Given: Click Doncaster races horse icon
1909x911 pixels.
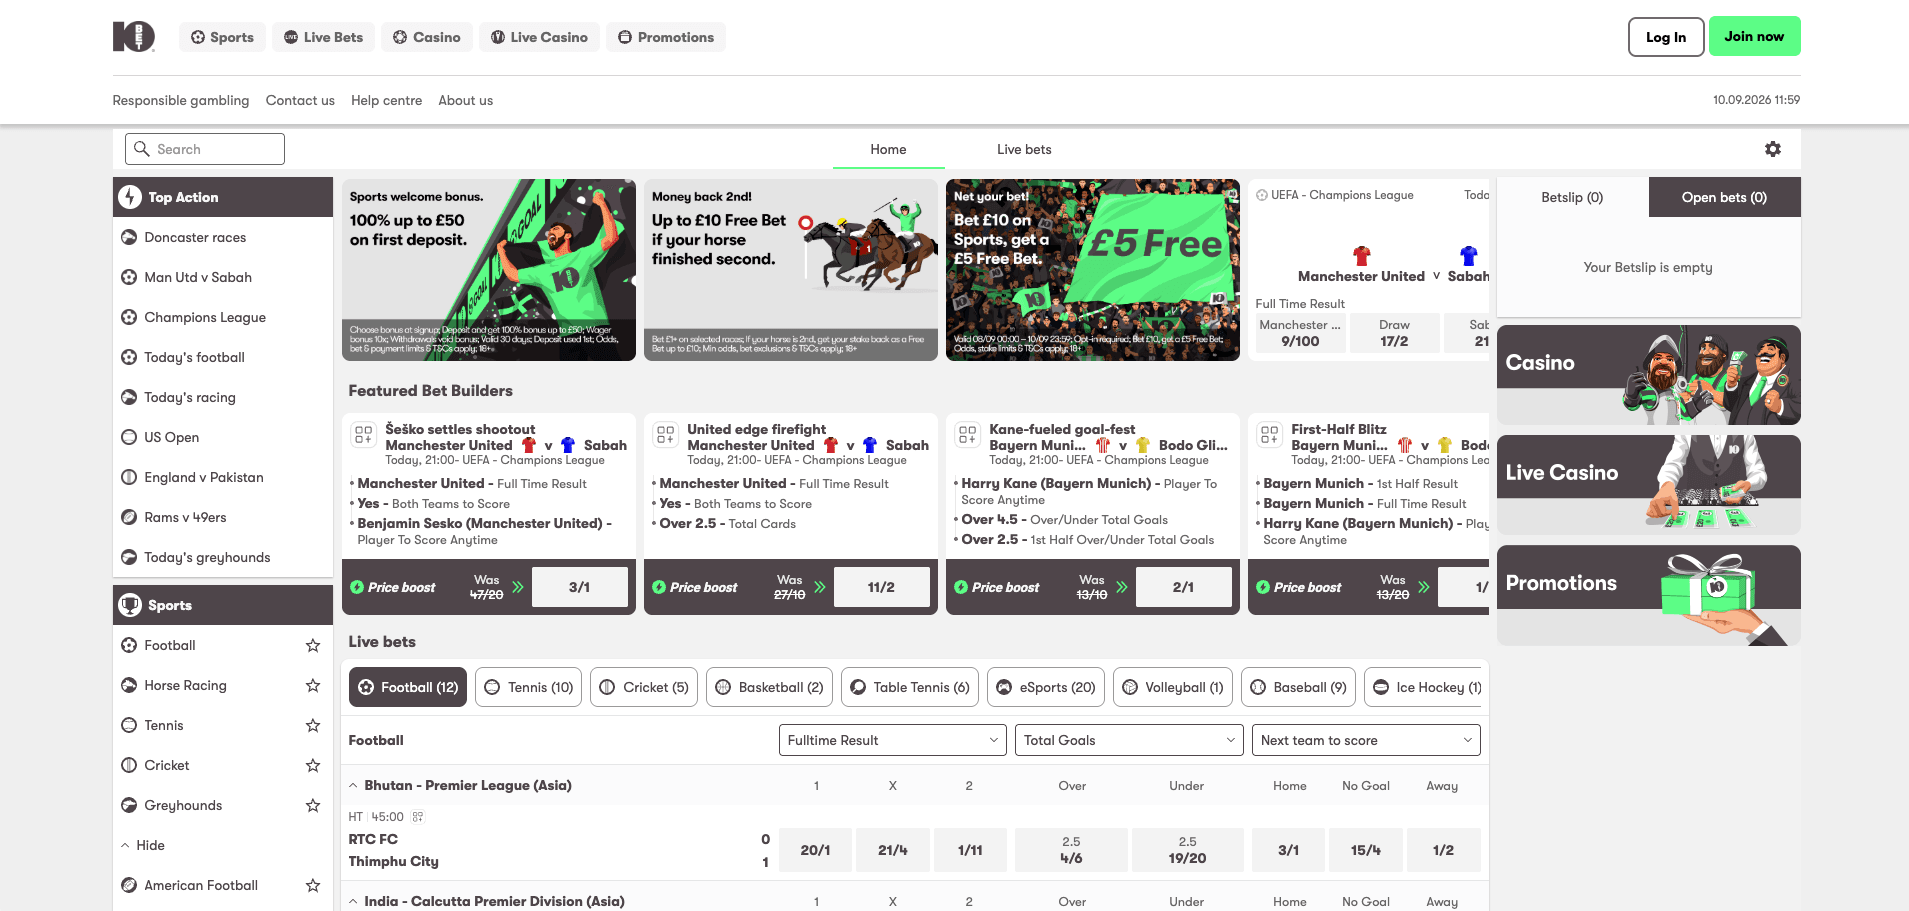Looking at the screenshot, I should [129, 237].
